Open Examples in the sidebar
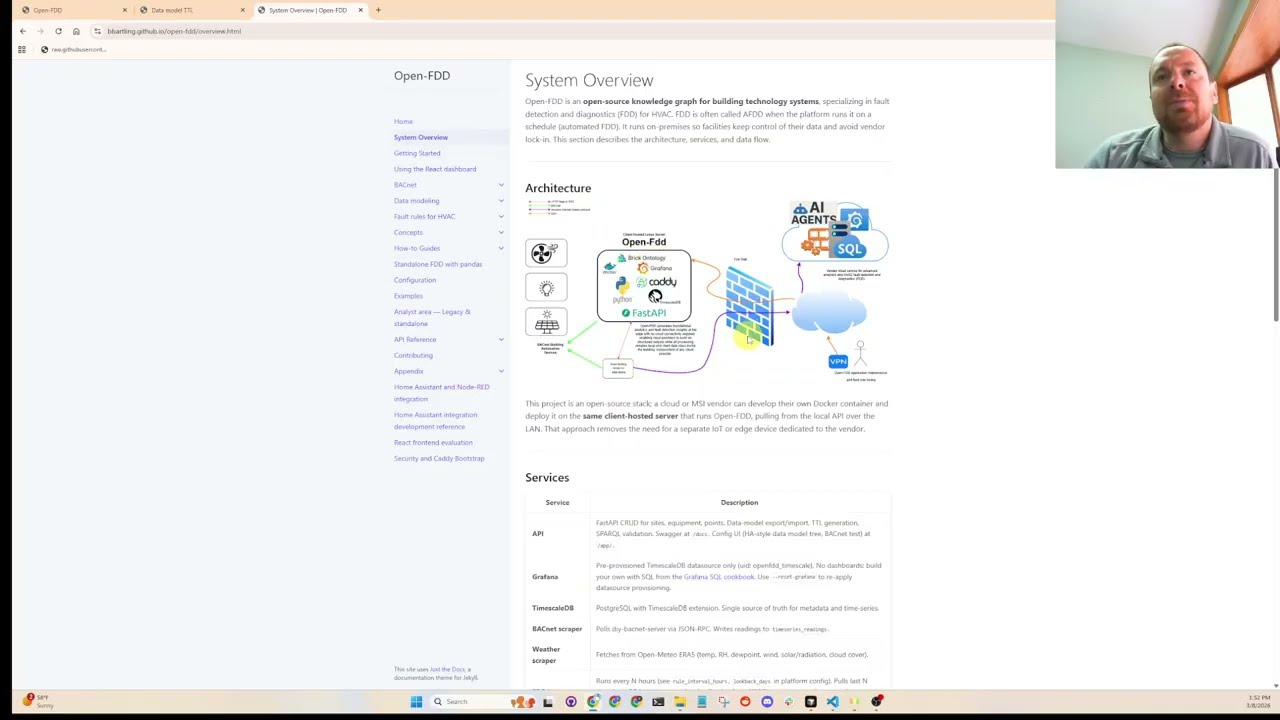1280x720 pixels. coord(408,296)
